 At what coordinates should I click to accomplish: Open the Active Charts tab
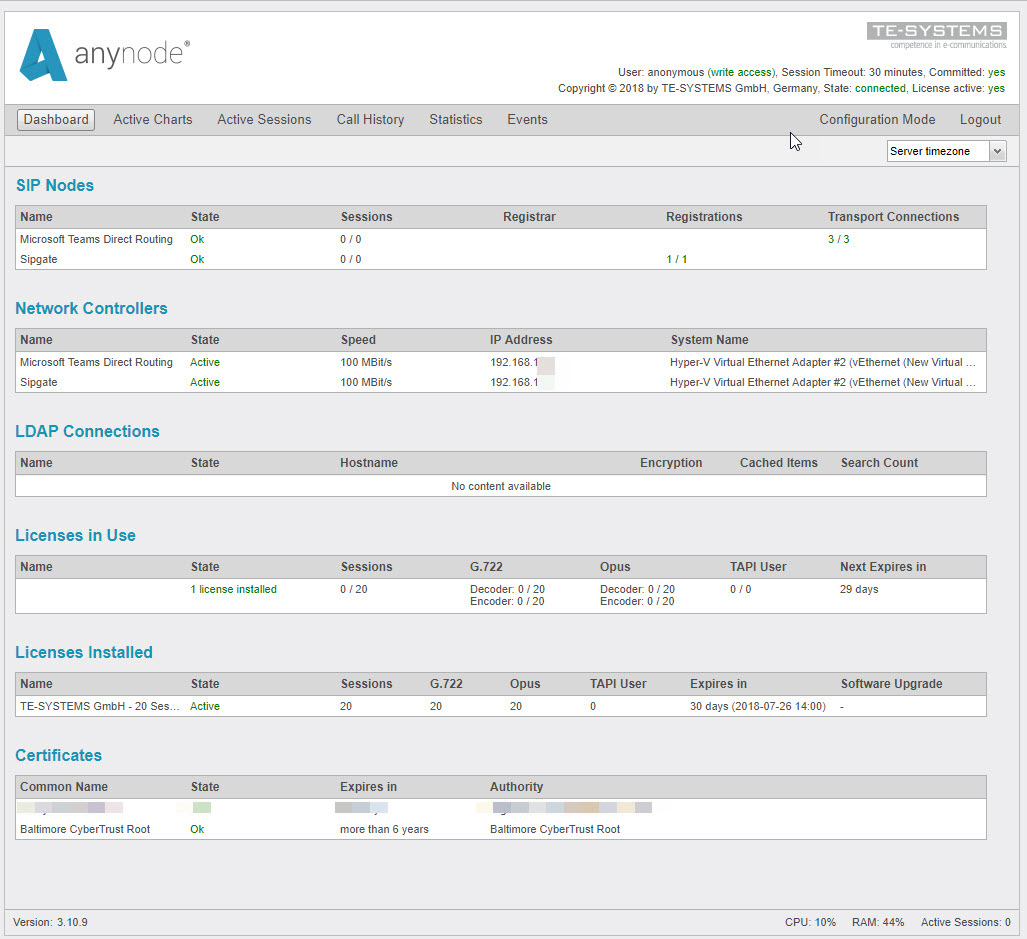152,120
